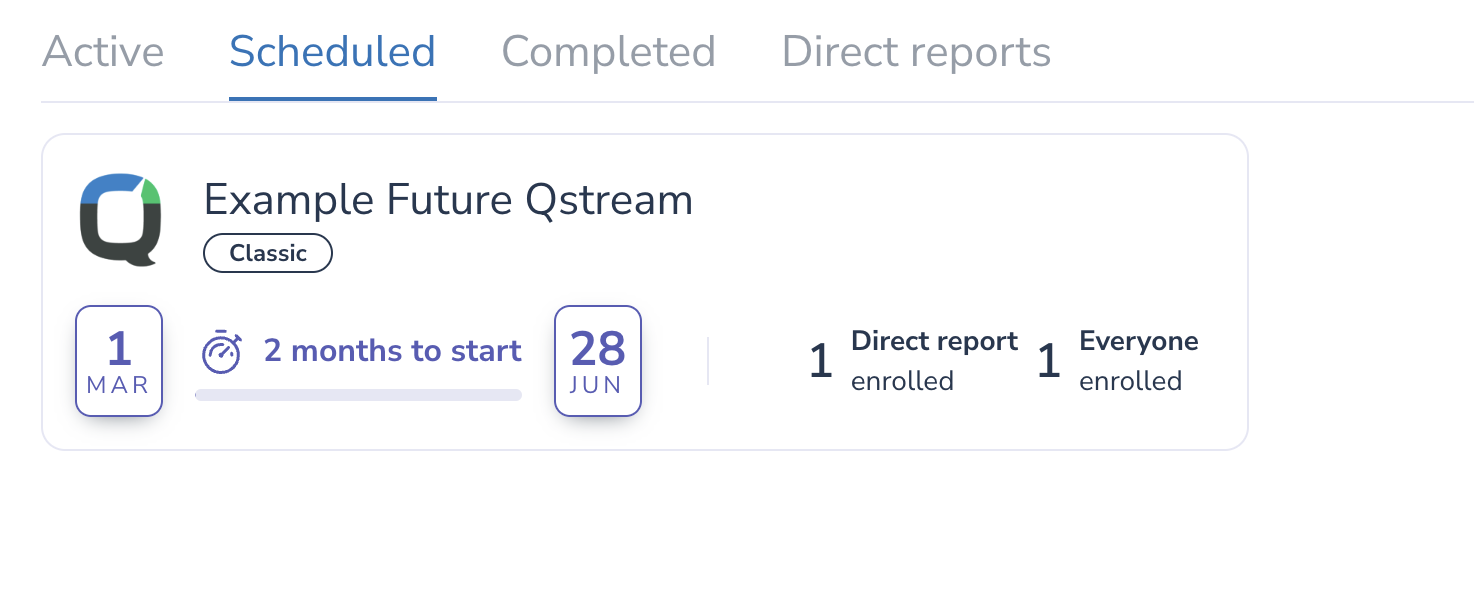Click the vertical divider before enrollment stats

[x=708, y=361]
